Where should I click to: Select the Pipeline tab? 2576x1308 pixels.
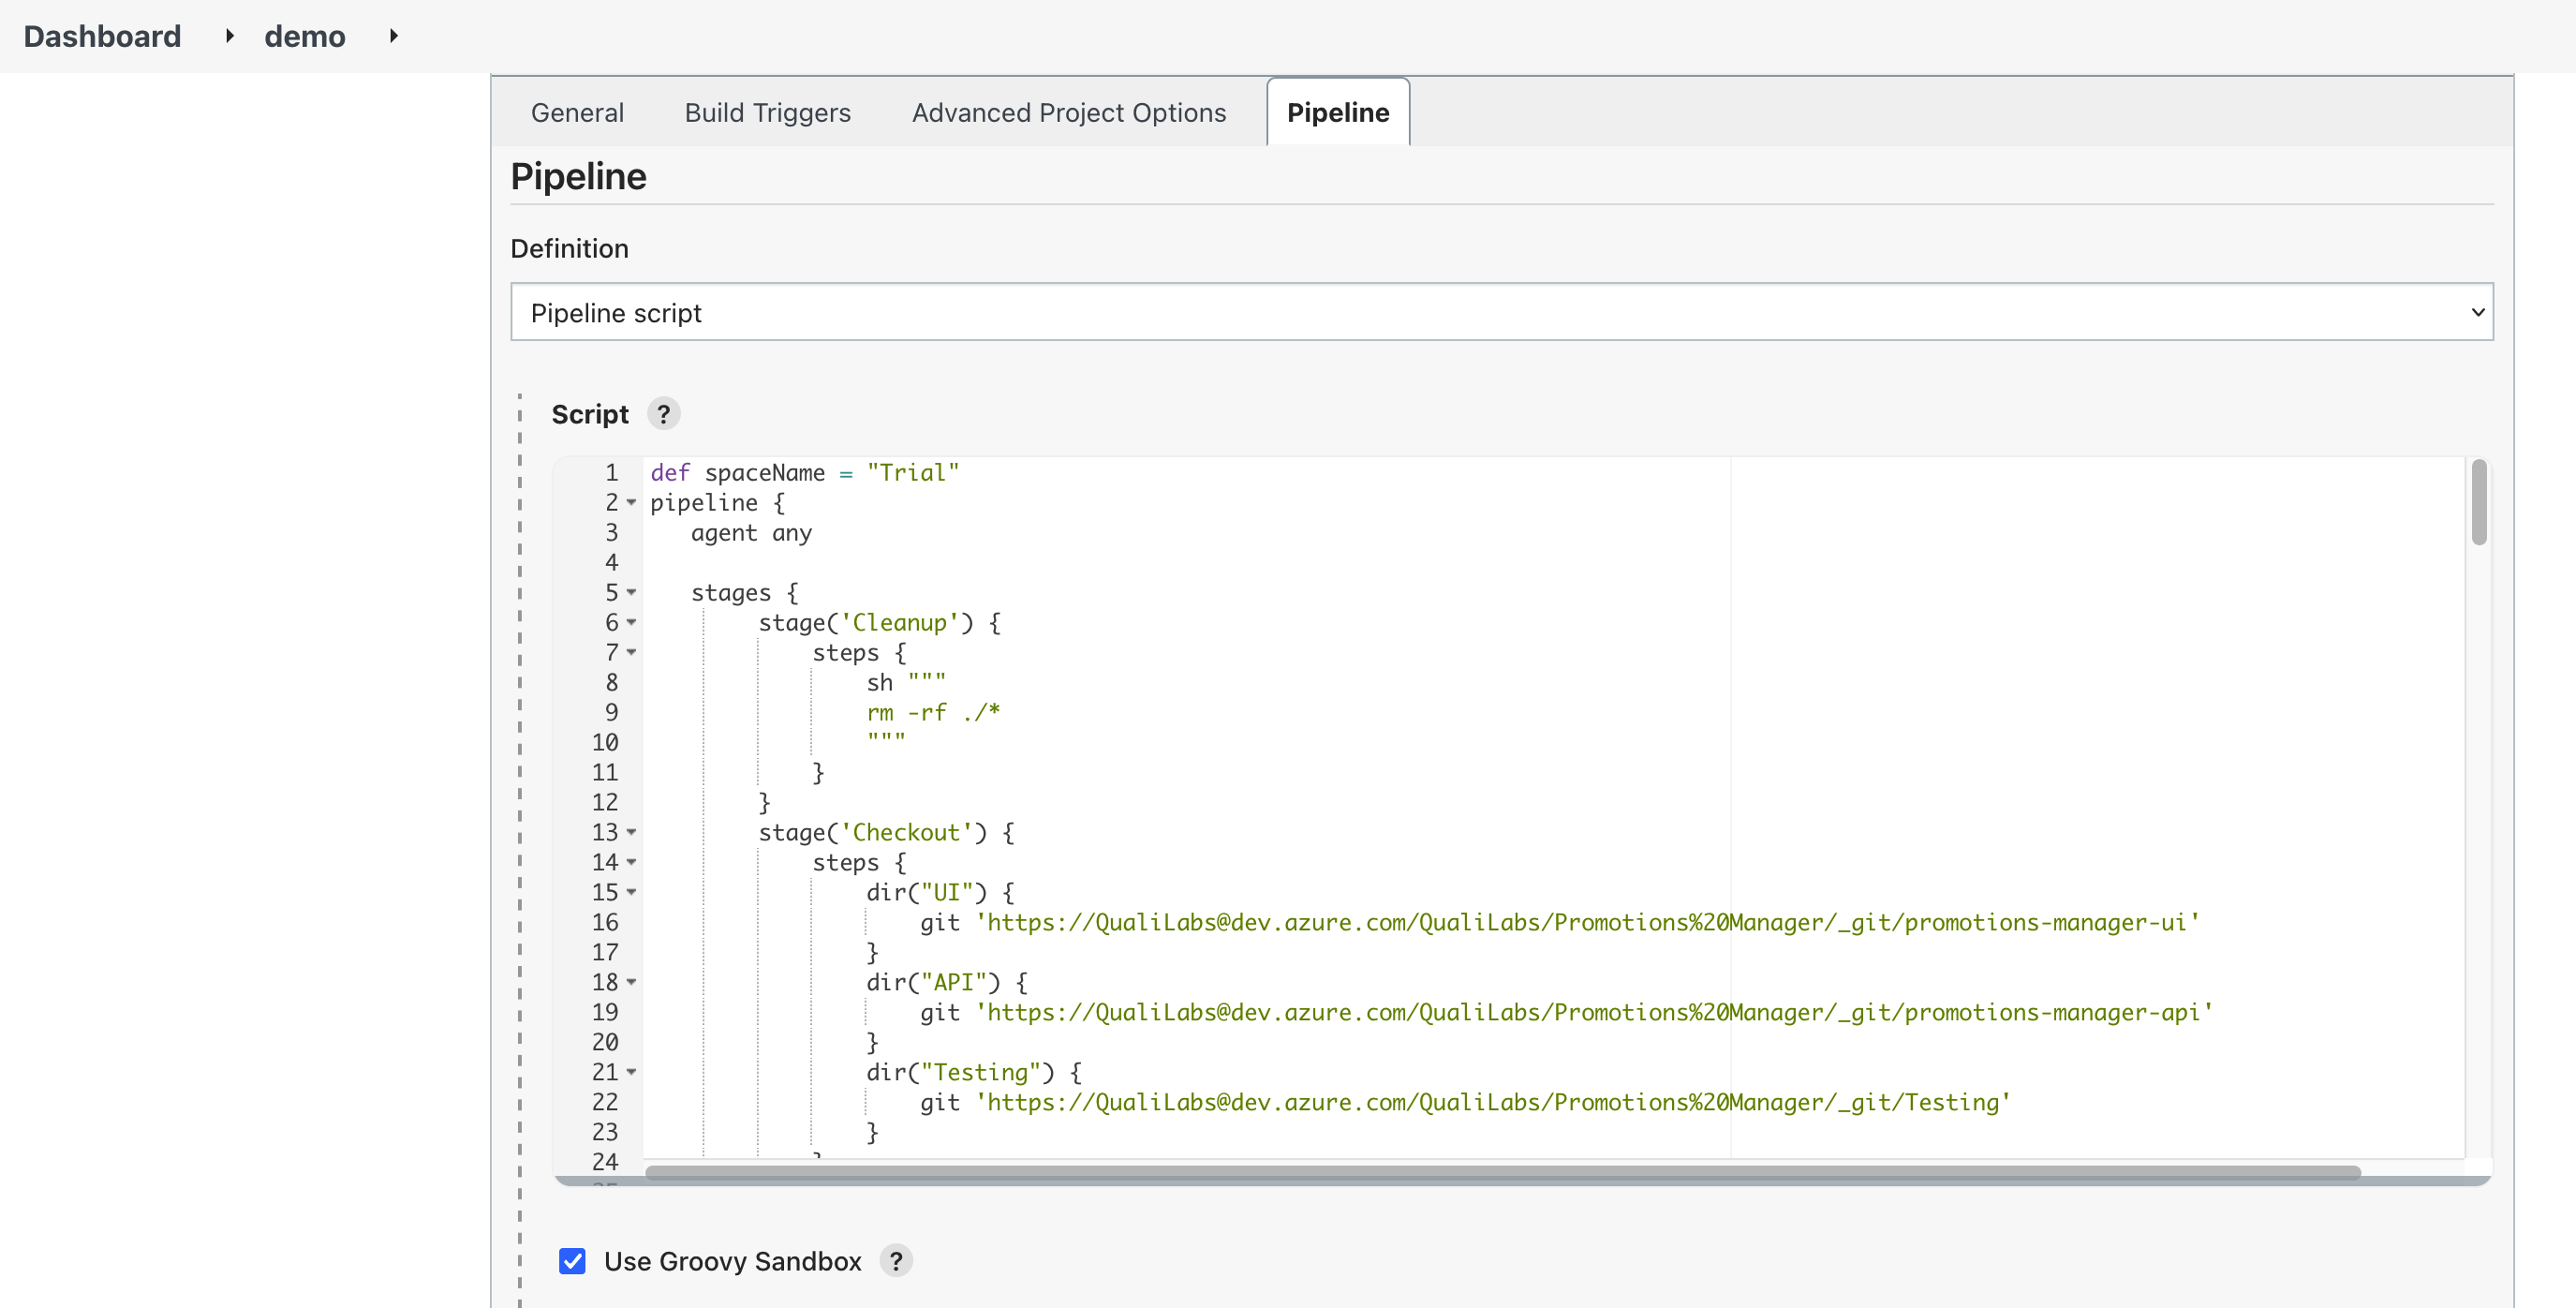click(x=1338, y=112)
